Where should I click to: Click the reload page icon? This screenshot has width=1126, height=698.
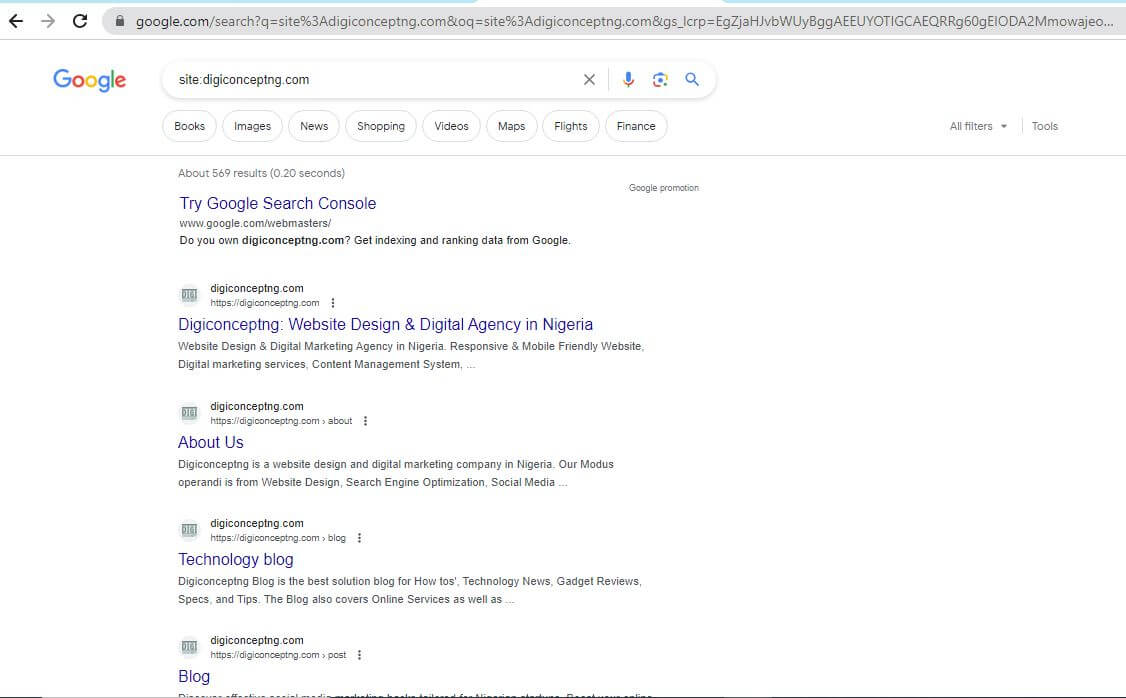point(79,19)
